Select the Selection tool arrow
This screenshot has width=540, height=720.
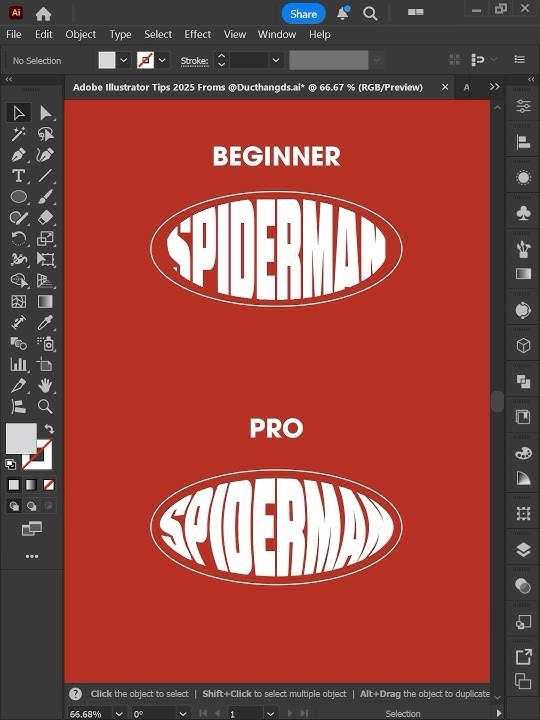click(18, 113)
